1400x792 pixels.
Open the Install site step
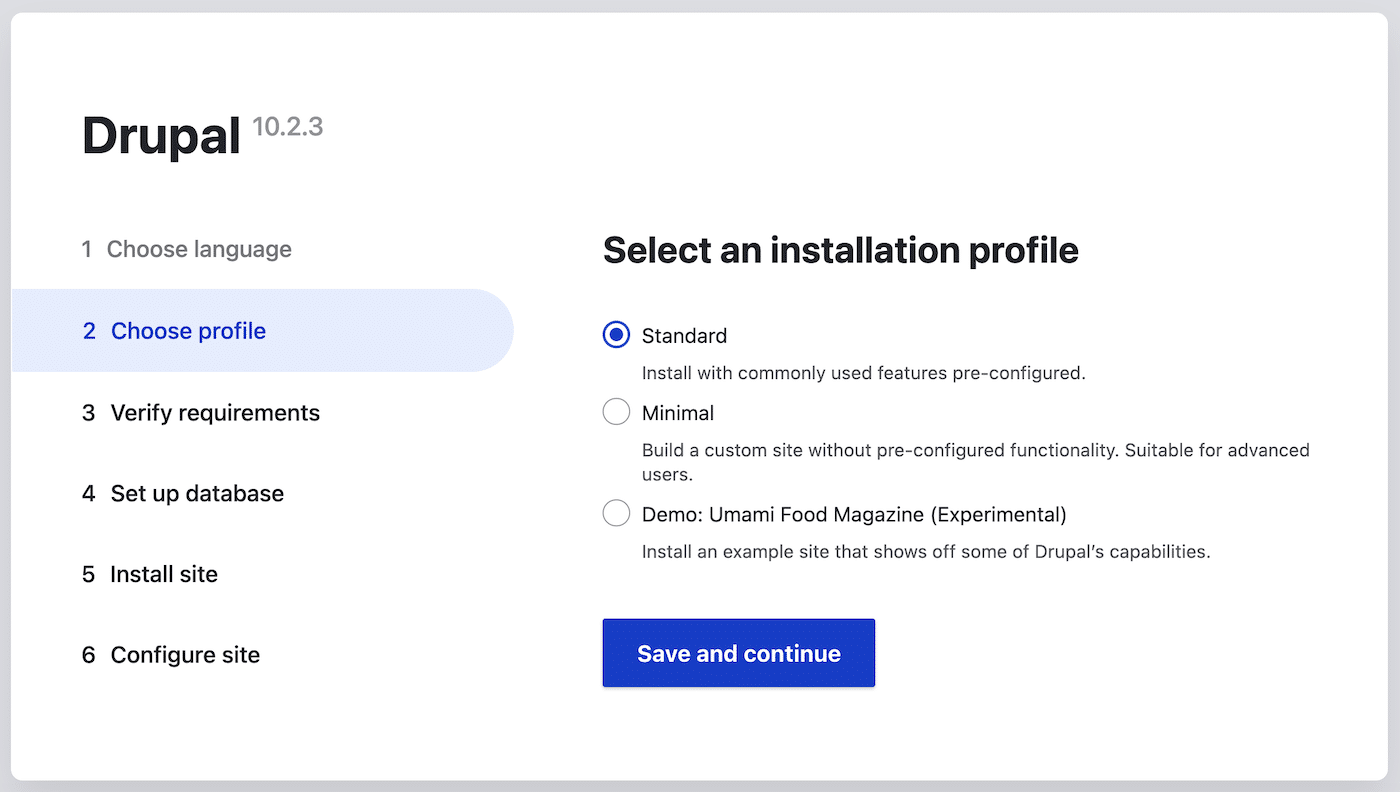(x=164, y=574)
